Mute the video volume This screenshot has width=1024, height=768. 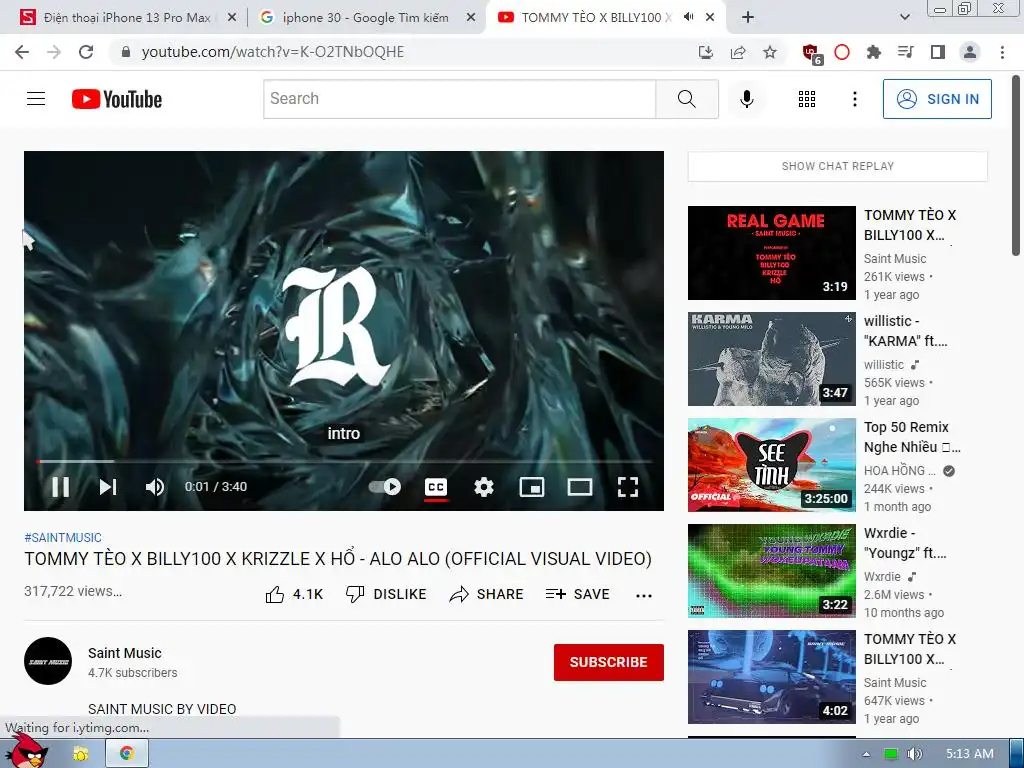point(155,487)
